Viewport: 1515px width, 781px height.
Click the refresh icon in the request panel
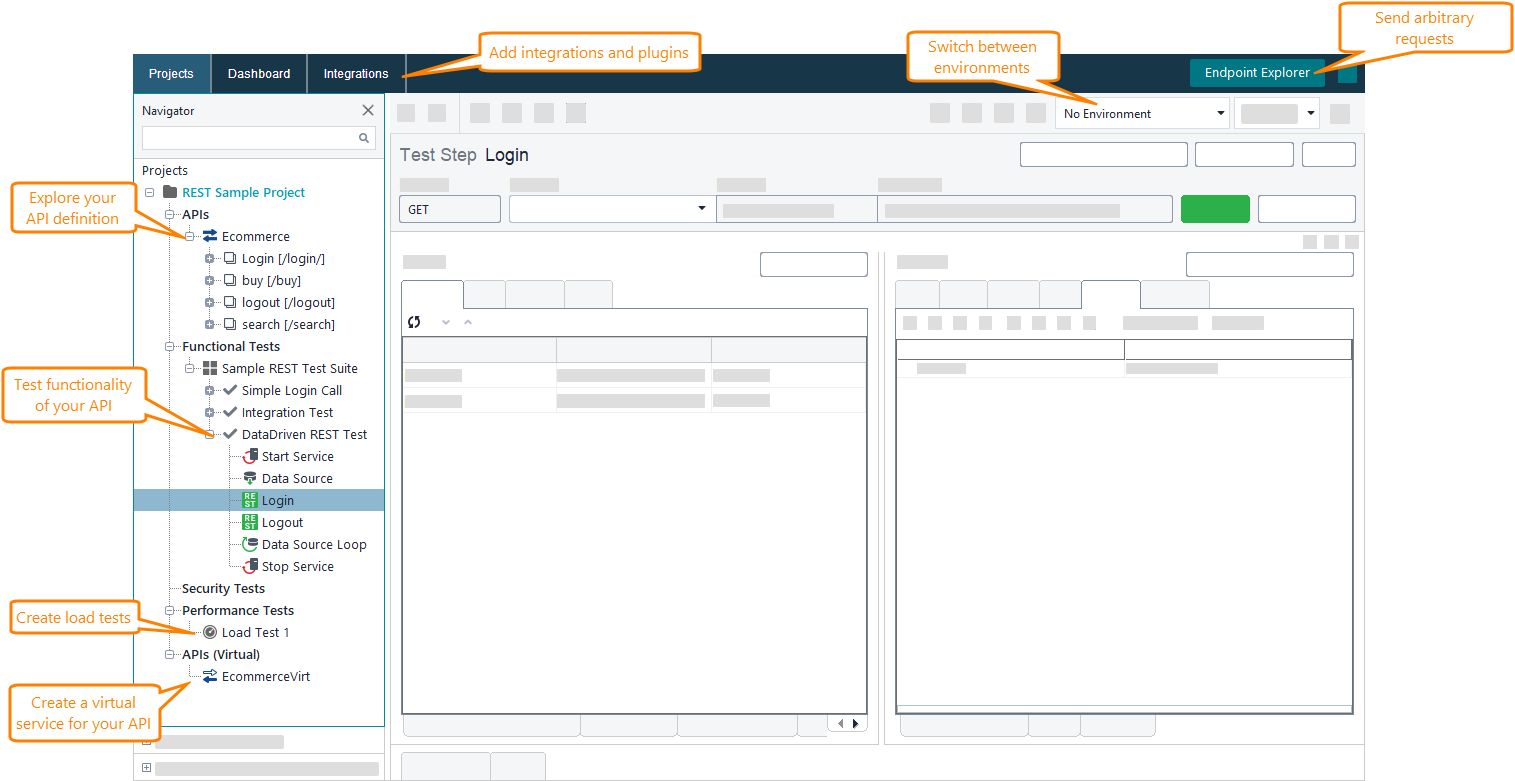(415, 322)
